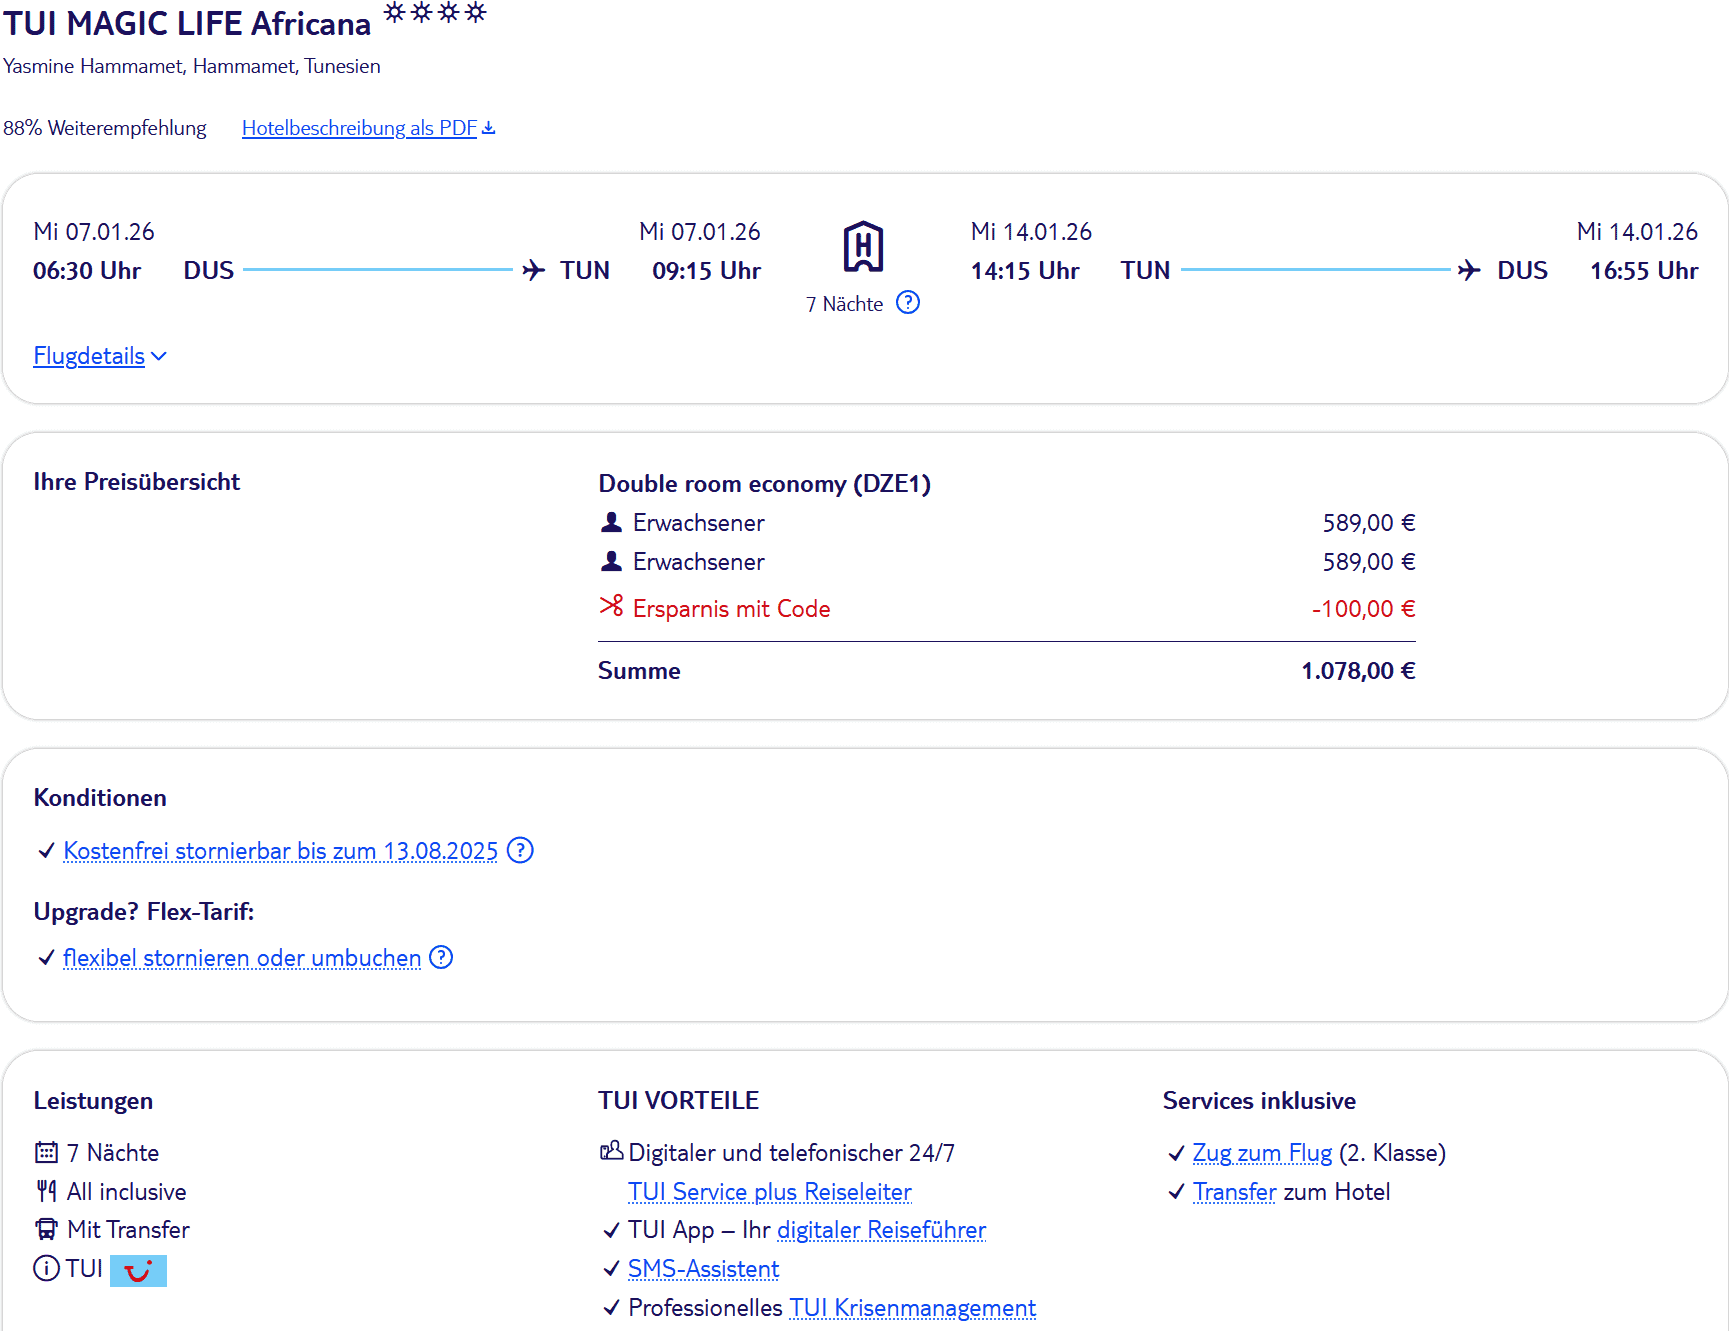1729x1331 pixels.
Task: Expand the Flugdetails section
Action: pyautogui.click(x=99, y=356)
